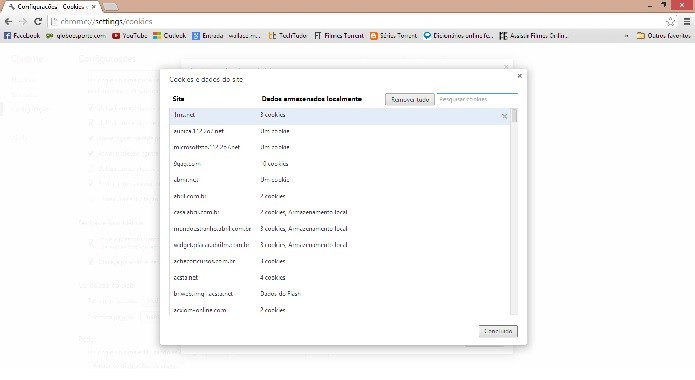Select the acesta.net row with 4 cookies
The width and height of the screenshot is (695, 380).
(x=340, y=278)
